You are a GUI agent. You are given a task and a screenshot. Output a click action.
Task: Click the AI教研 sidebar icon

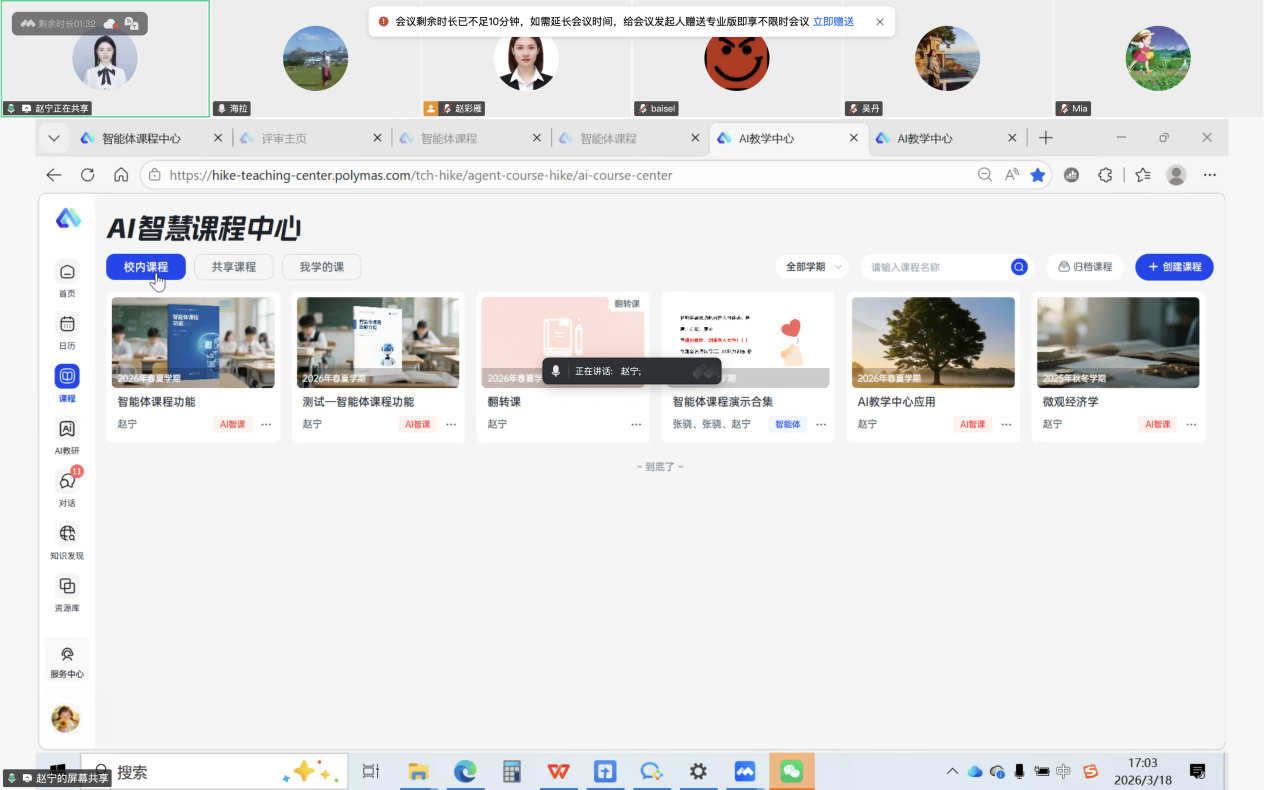click(x=67, y=429)
